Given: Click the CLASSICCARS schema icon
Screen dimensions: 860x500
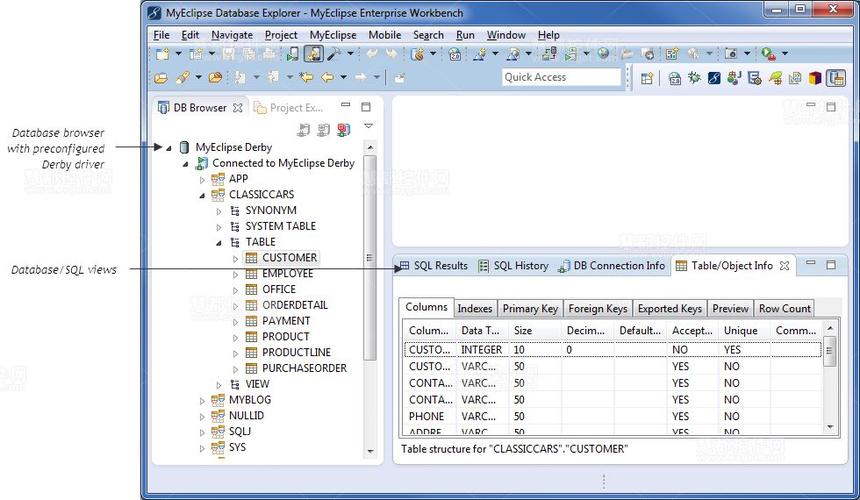Looking at the screenshot, I should point(218,195).
